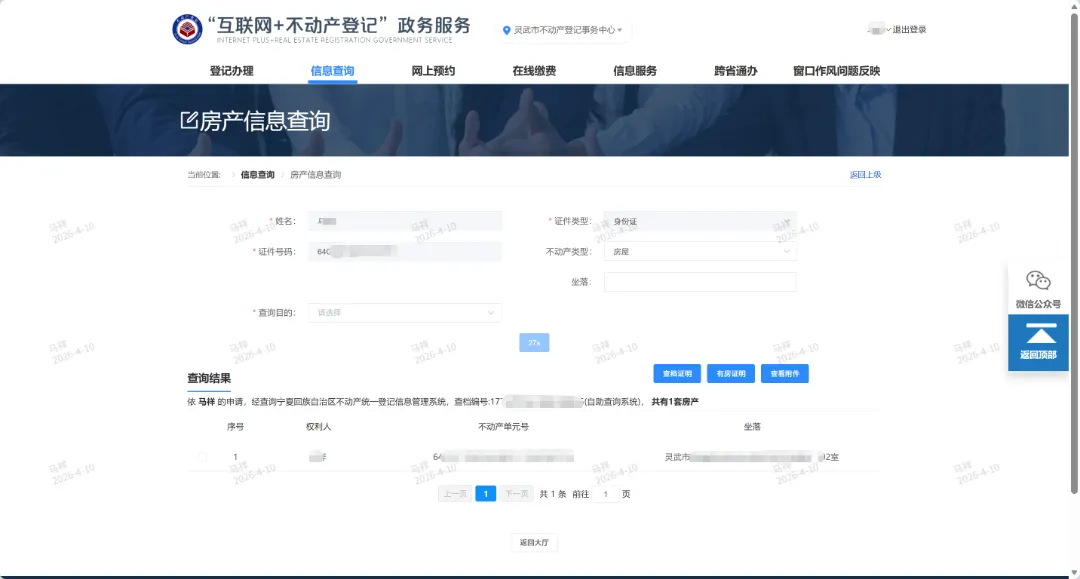Screen dimensions: 1080x579
Task: Click the 返回顶部 up-arrow button
Action: coord(1038,342)
